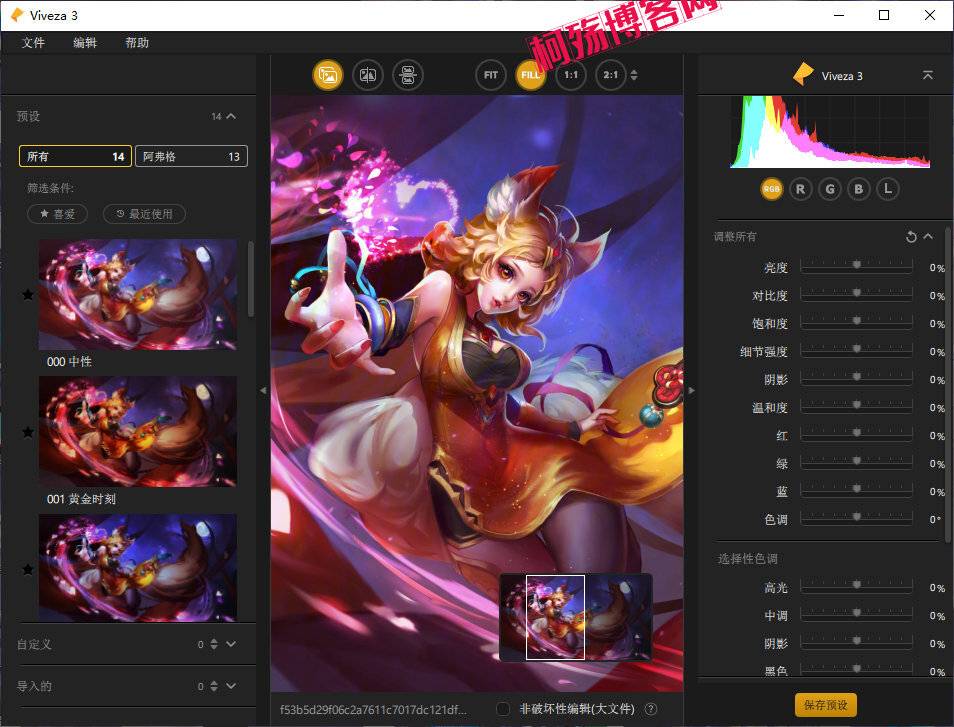Adjust the 中调 slider
Image resolution: width=954 pixels, height=727 pixels.
(x=857, y=613)
